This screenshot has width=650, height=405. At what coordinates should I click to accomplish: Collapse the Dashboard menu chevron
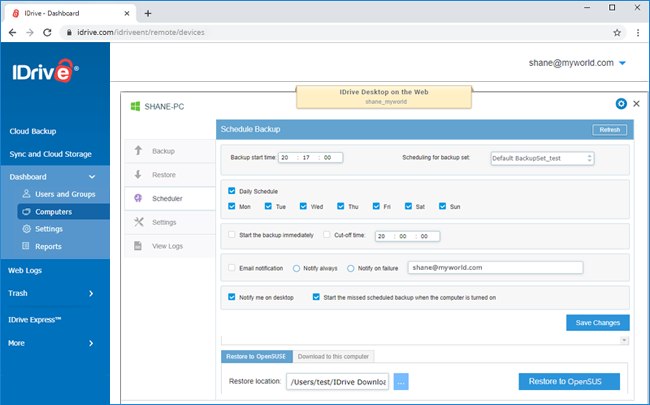[92, 177]
